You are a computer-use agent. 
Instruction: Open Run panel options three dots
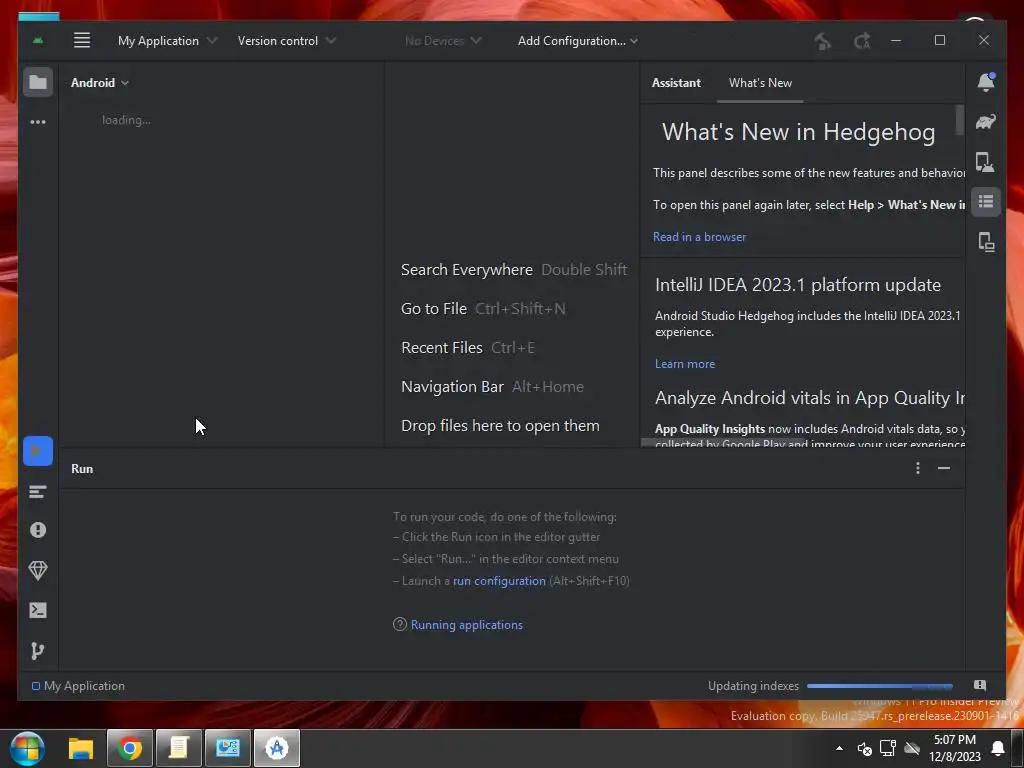[918, 468]
